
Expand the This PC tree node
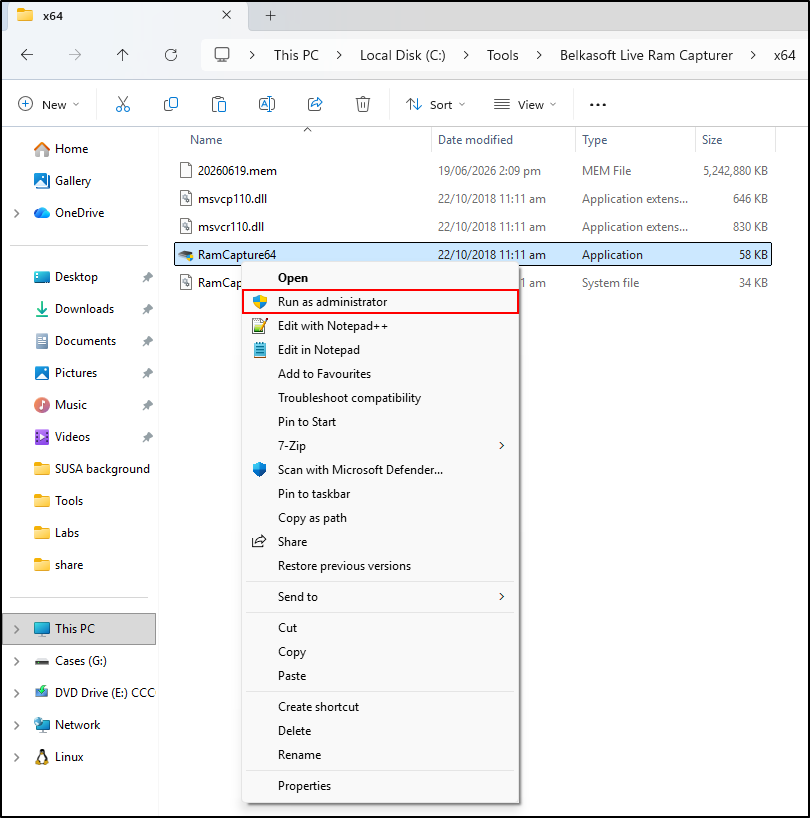[x=17, y=629]
